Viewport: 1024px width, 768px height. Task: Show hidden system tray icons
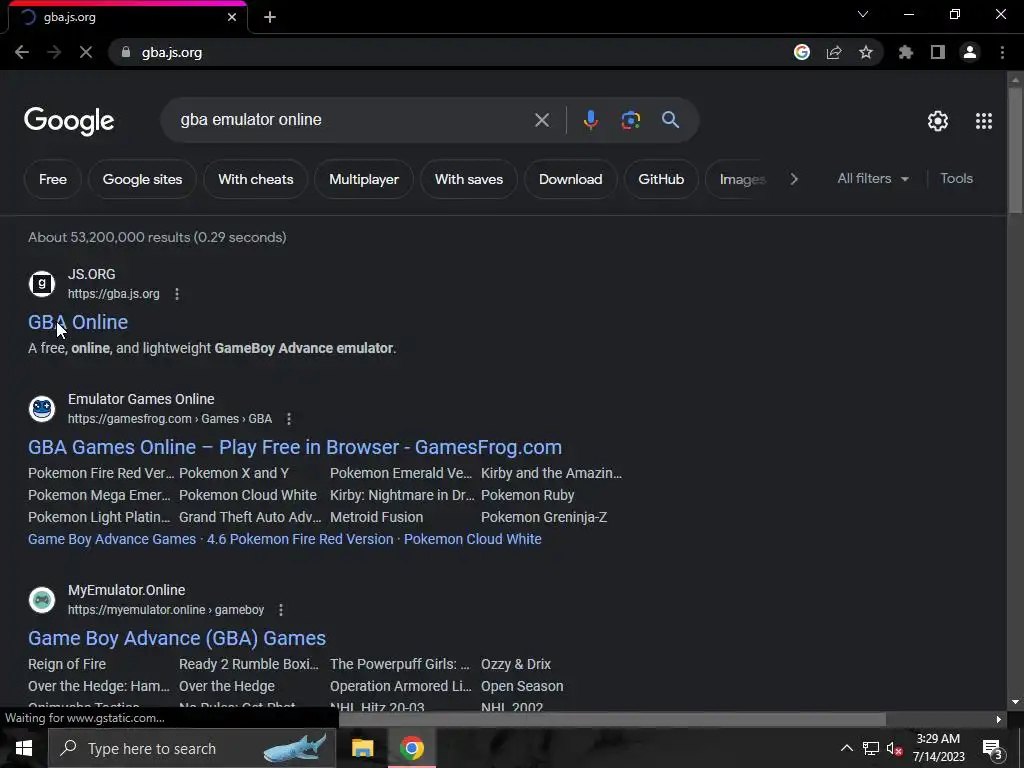(x=846, y=748)
